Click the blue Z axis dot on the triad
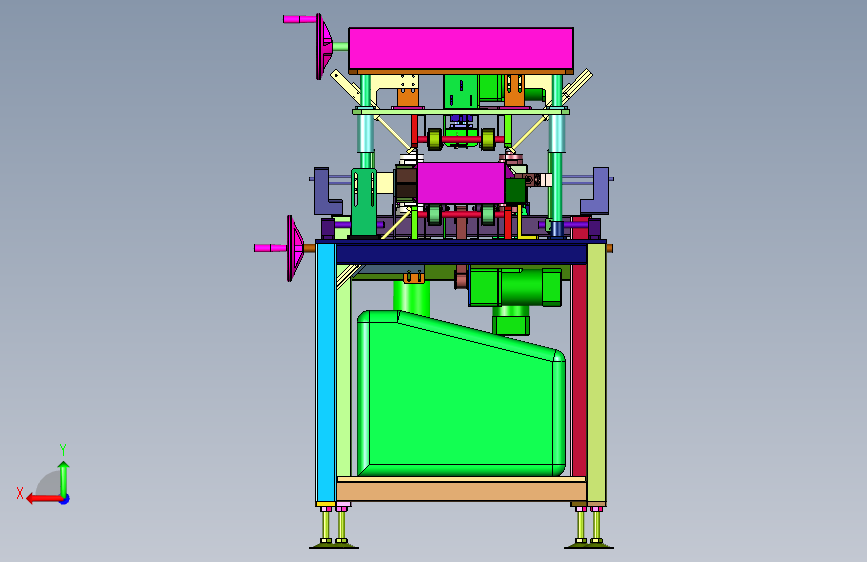Viewport: 867px width, 562px height. click(x=65, y=500)
